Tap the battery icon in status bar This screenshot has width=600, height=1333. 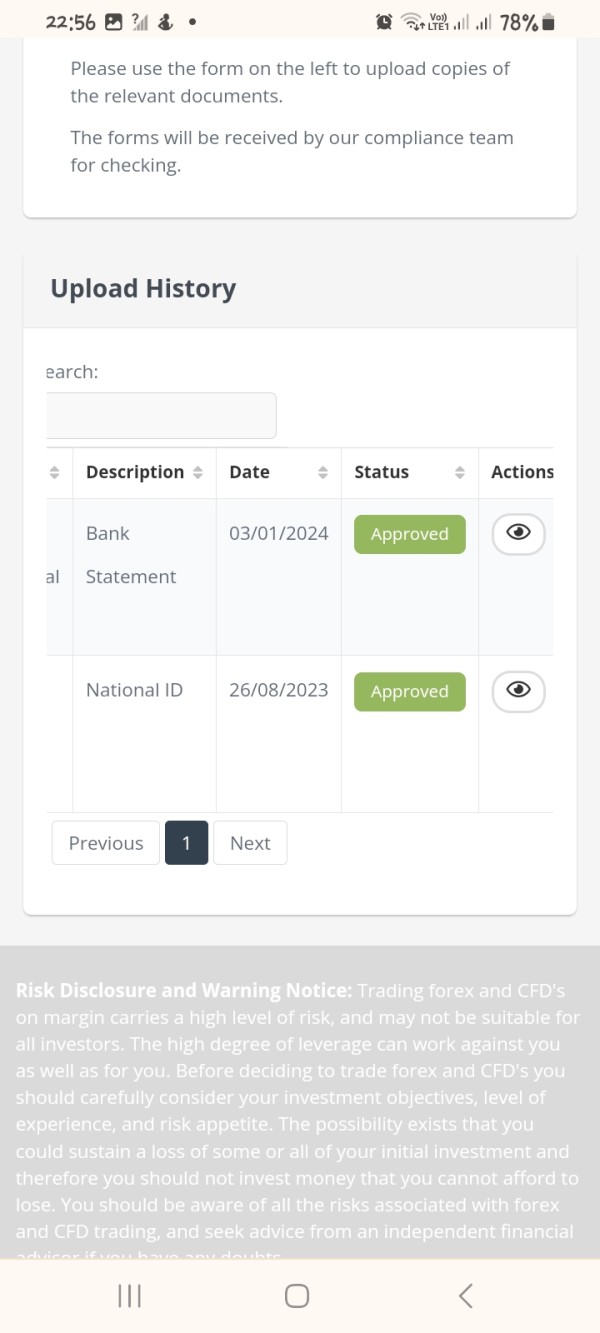point(547,22)
